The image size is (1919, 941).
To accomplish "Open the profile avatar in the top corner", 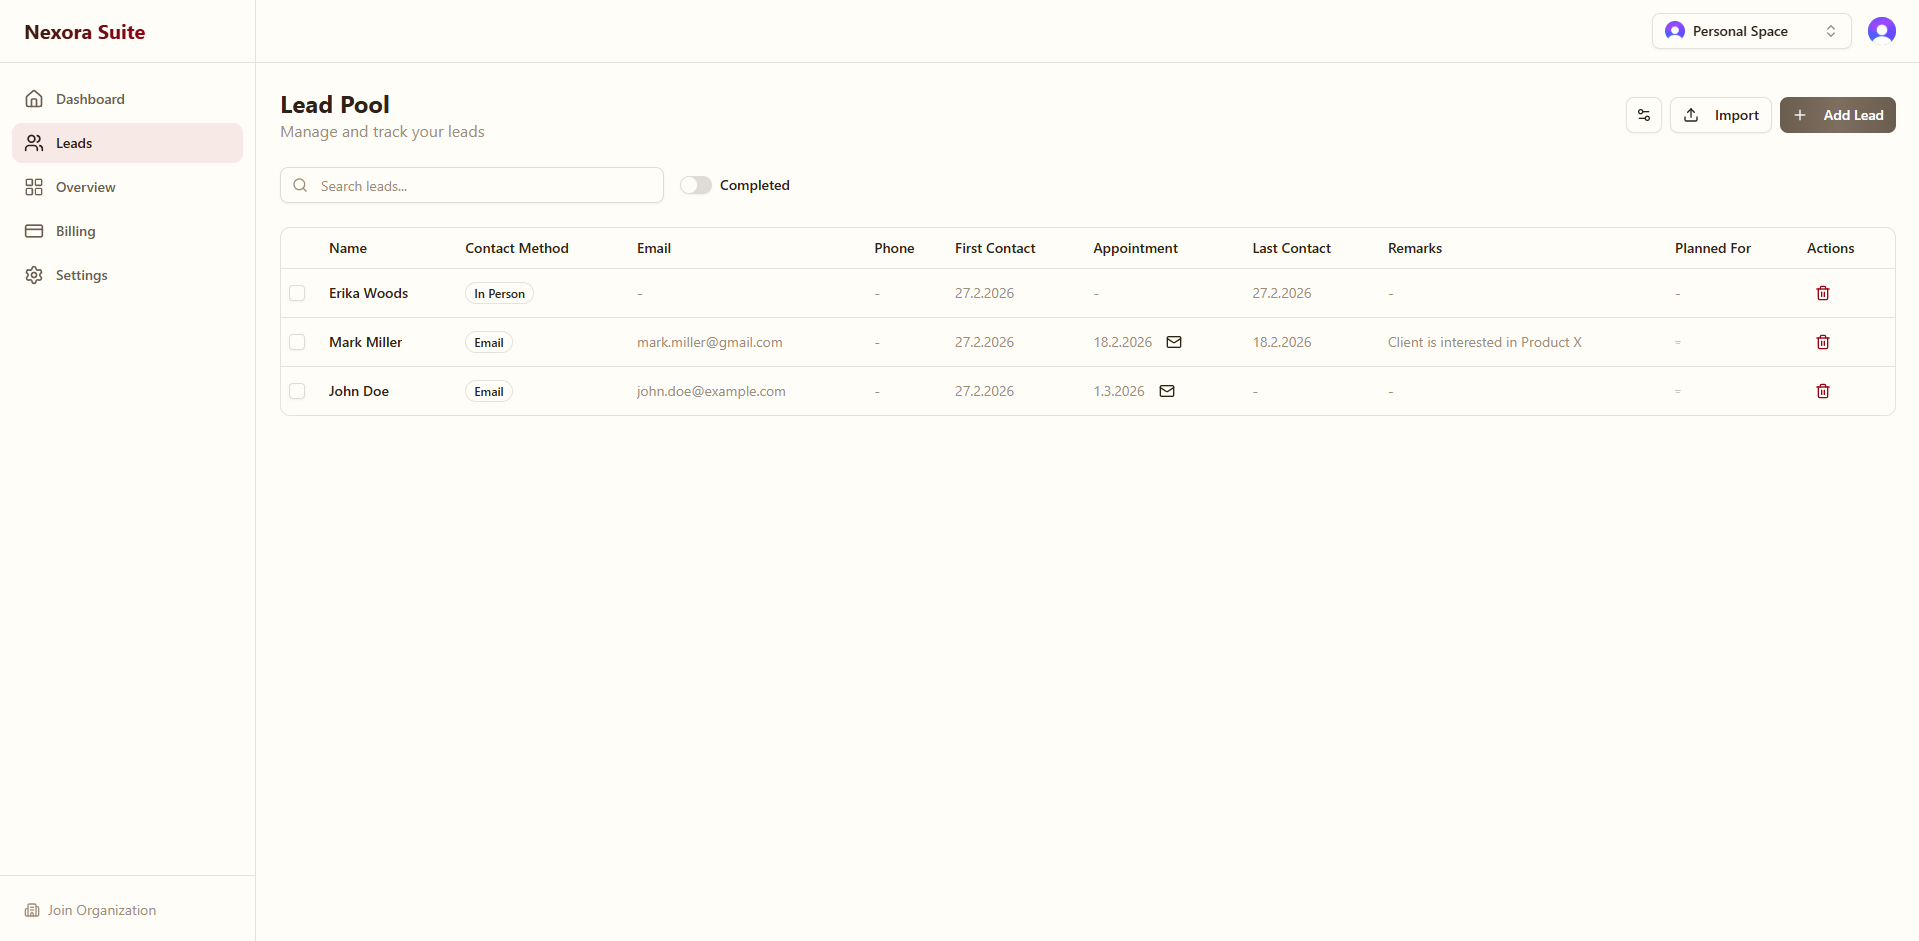I will [1882, 31].
